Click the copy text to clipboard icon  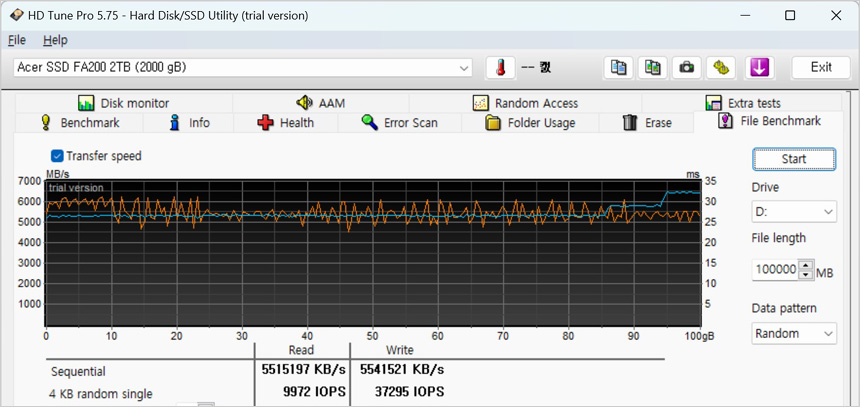(x=619, y=67)
